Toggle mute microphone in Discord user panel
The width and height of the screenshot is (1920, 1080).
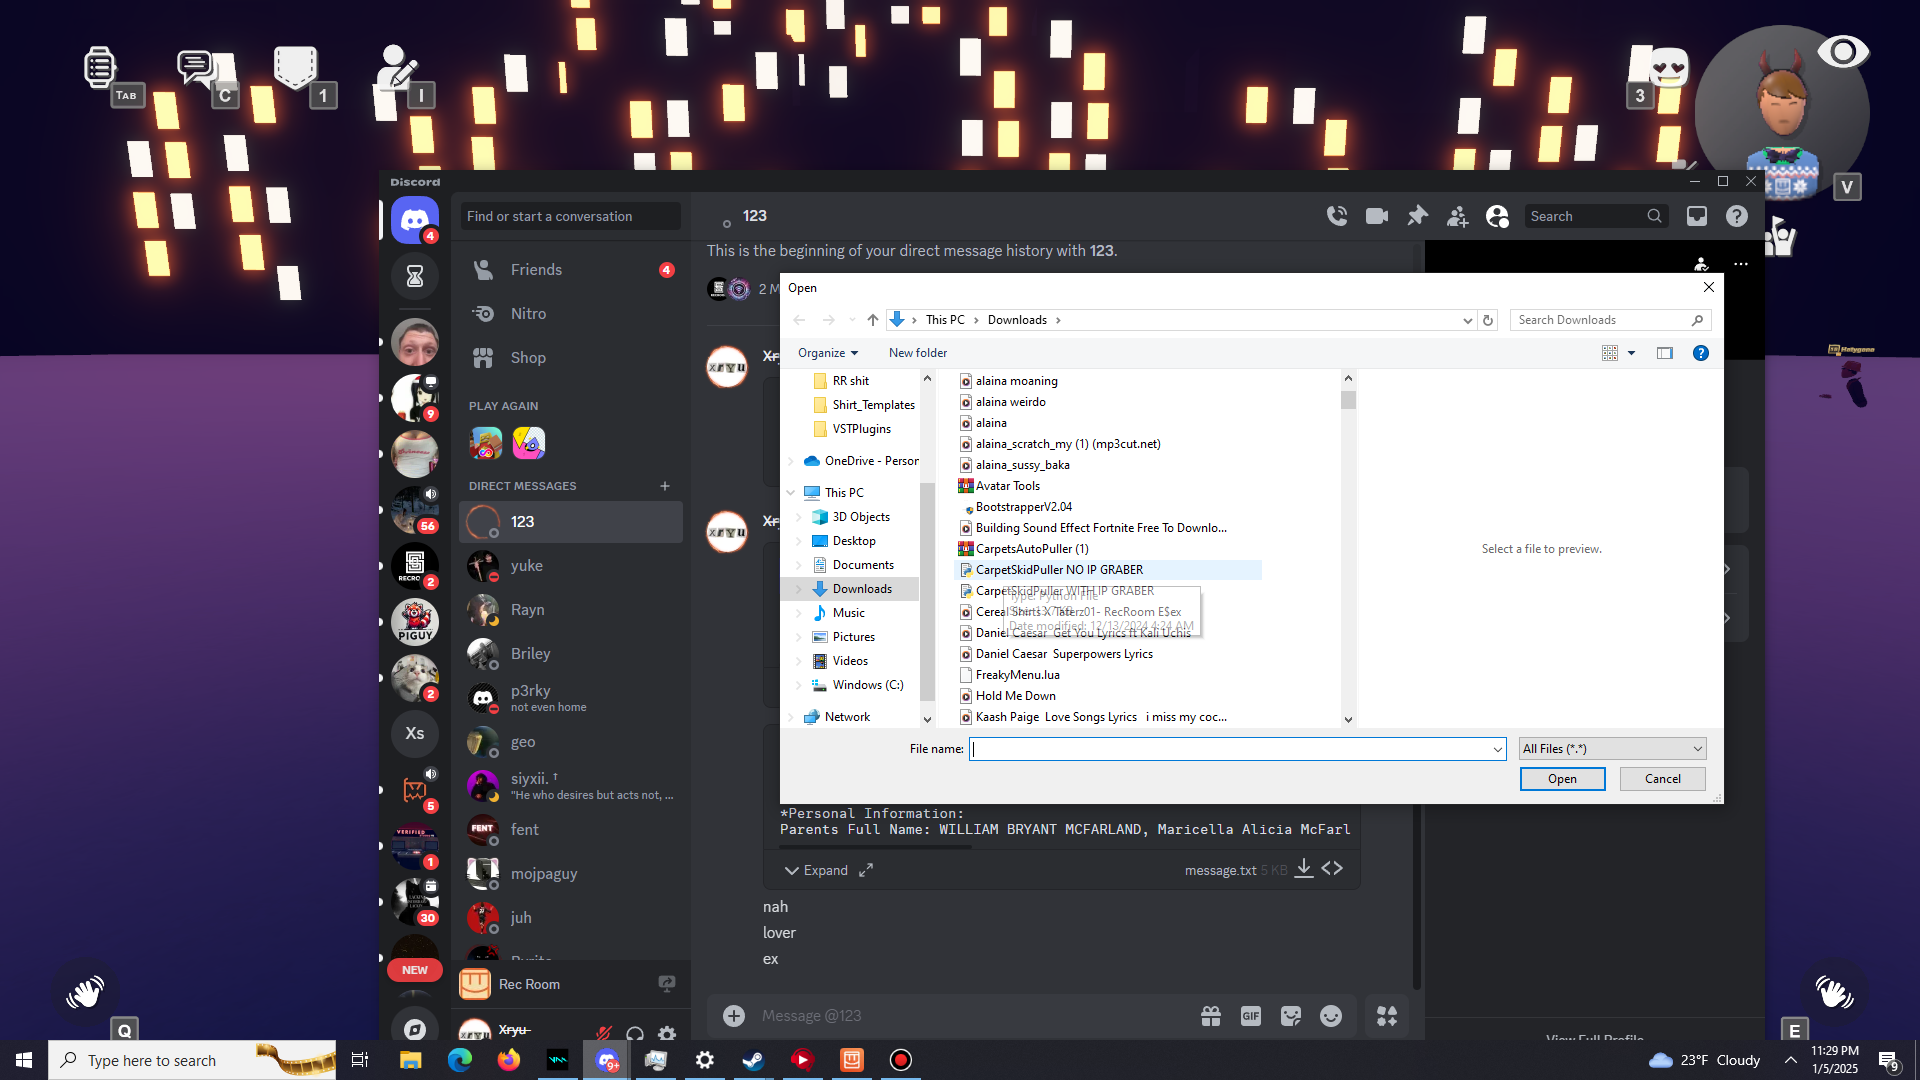click(603, 1033)
